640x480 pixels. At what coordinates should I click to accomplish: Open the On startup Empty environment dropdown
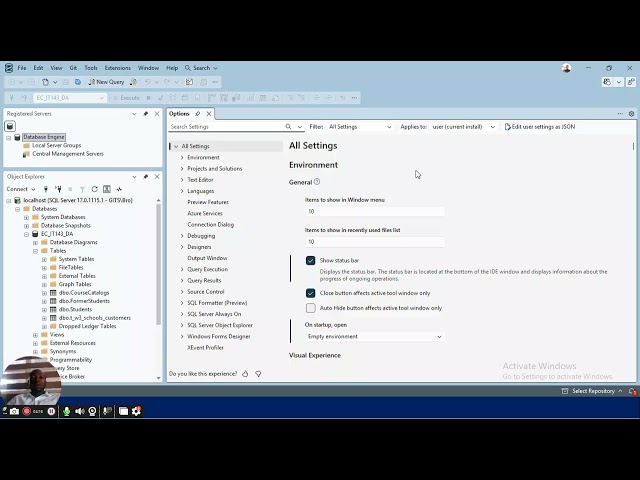click(x=375, y=337)
